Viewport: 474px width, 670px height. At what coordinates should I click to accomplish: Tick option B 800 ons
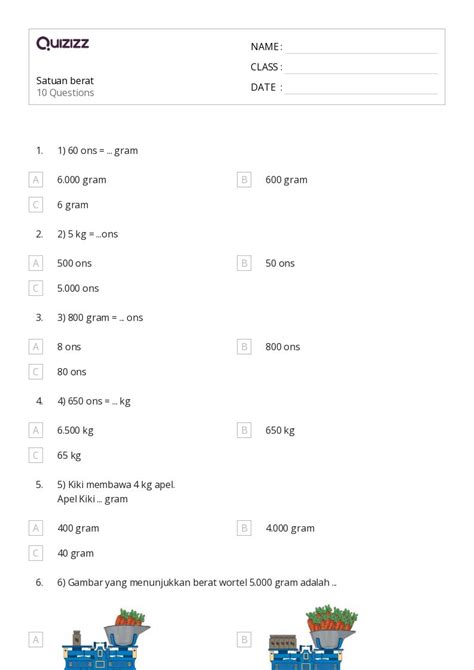coord(244,347)
